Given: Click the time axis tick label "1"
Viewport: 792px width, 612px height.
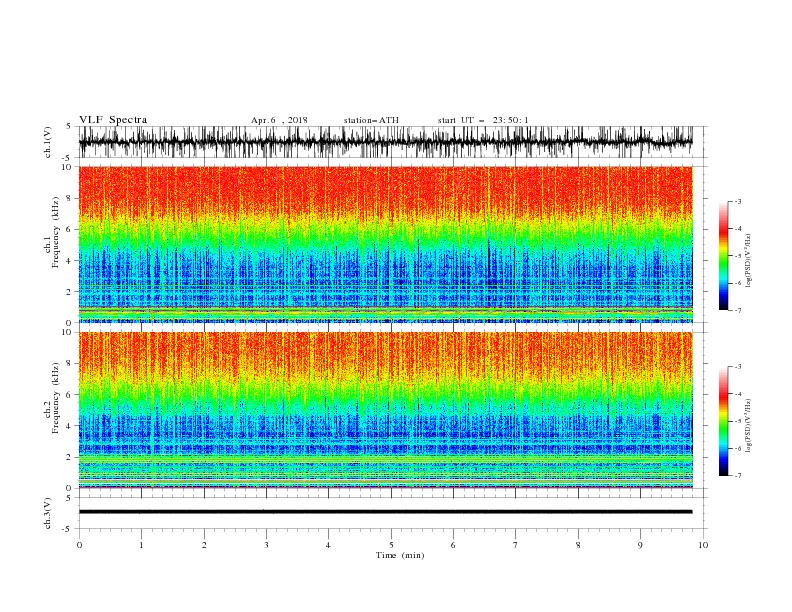Looking at the screenshot, I should [141, 545].
